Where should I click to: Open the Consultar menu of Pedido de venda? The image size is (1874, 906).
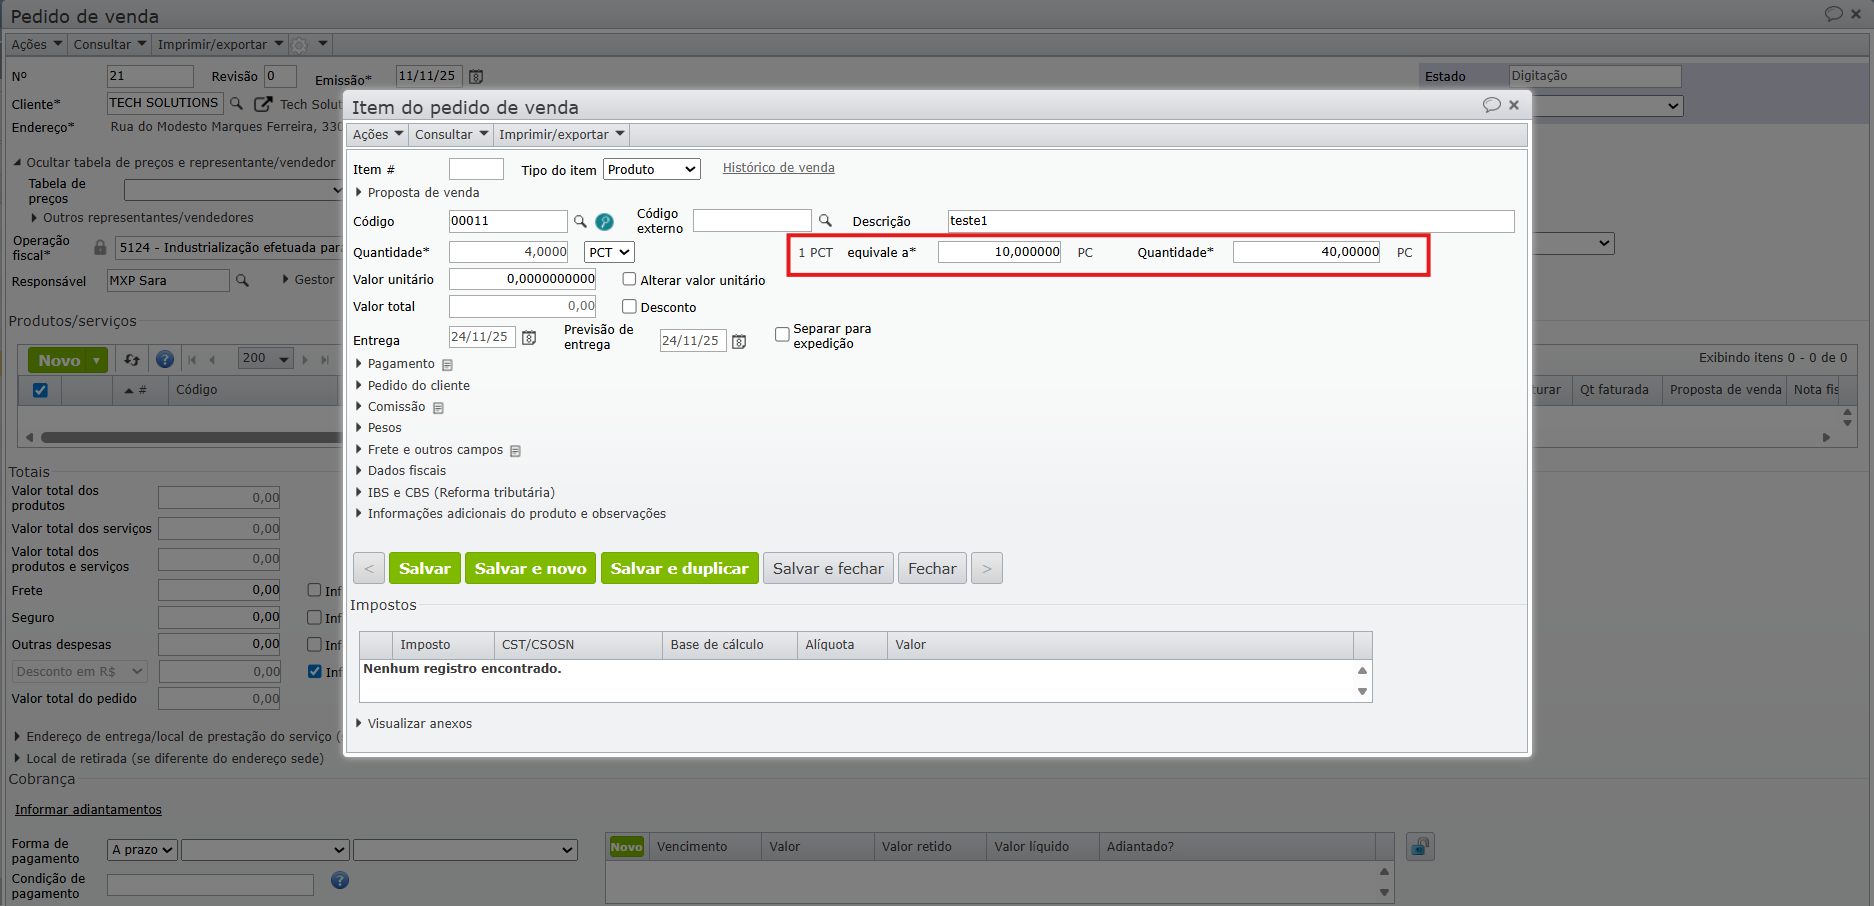pyautogui.click(x=110, y=45)
